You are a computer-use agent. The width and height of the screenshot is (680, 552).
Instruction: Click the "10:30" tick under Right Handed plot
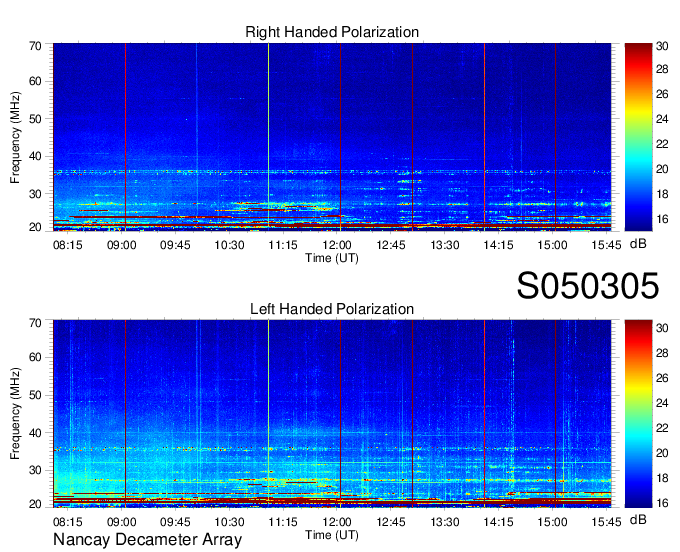[x=229, y=245]
